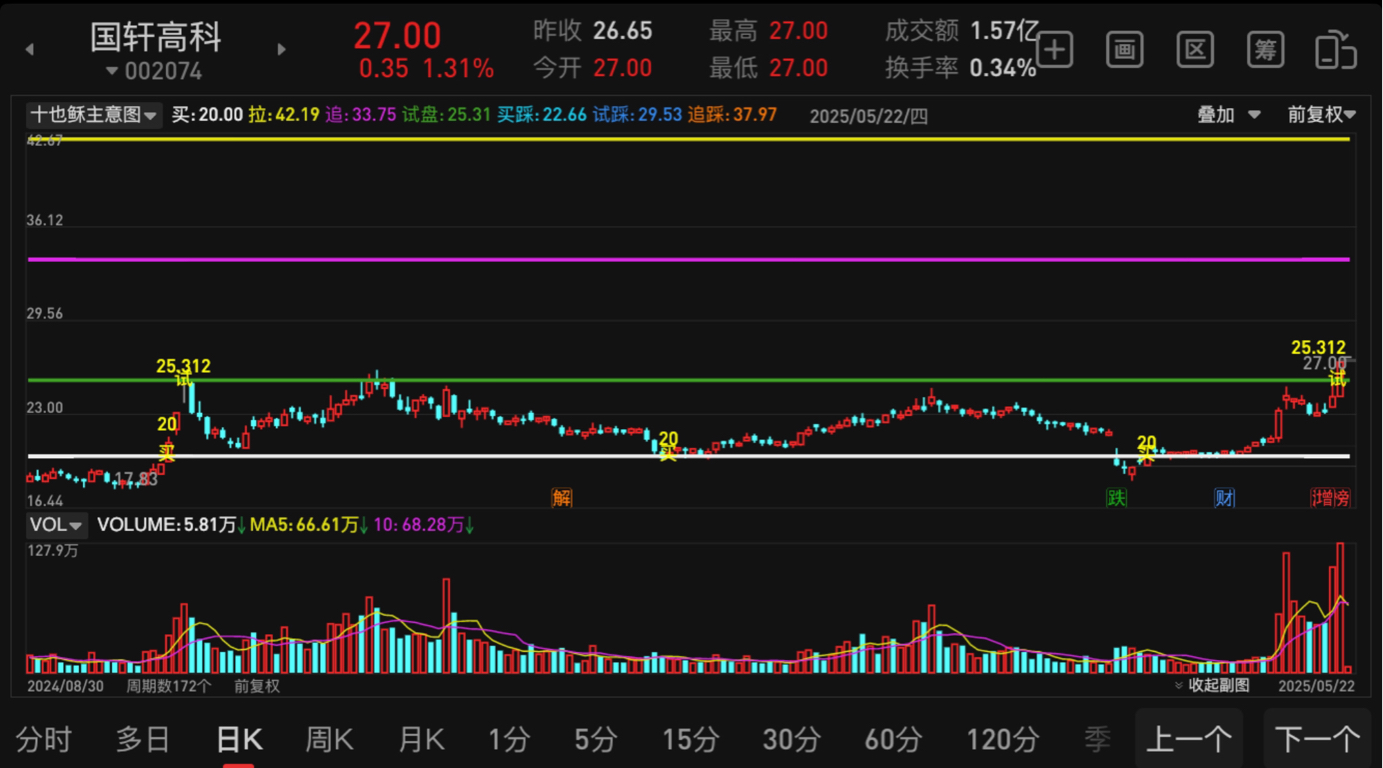The height and width of the screenshot is (768, 1383).
Task: Toggle the screen rotate layout icon
Action: (x=1335, y=49)
